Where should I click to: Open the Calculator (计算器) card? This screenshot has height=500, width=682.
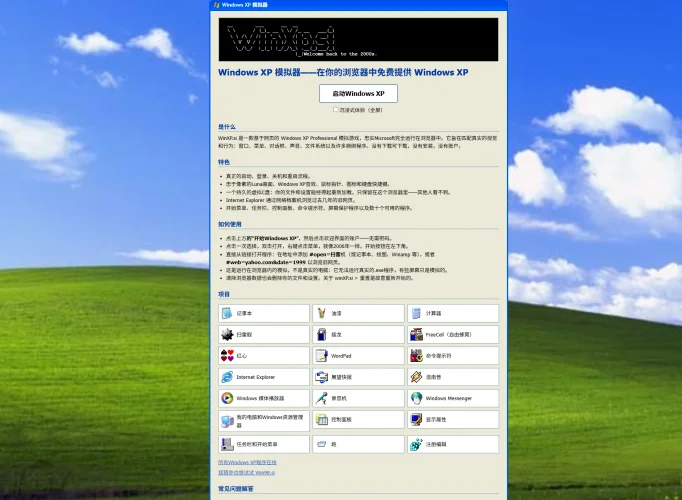[453, 313]
